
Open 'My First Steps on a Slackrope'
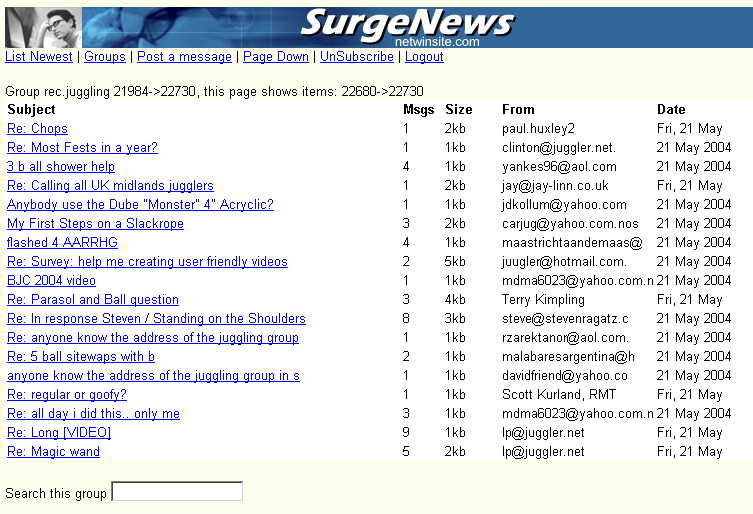[x=95, y=224]
